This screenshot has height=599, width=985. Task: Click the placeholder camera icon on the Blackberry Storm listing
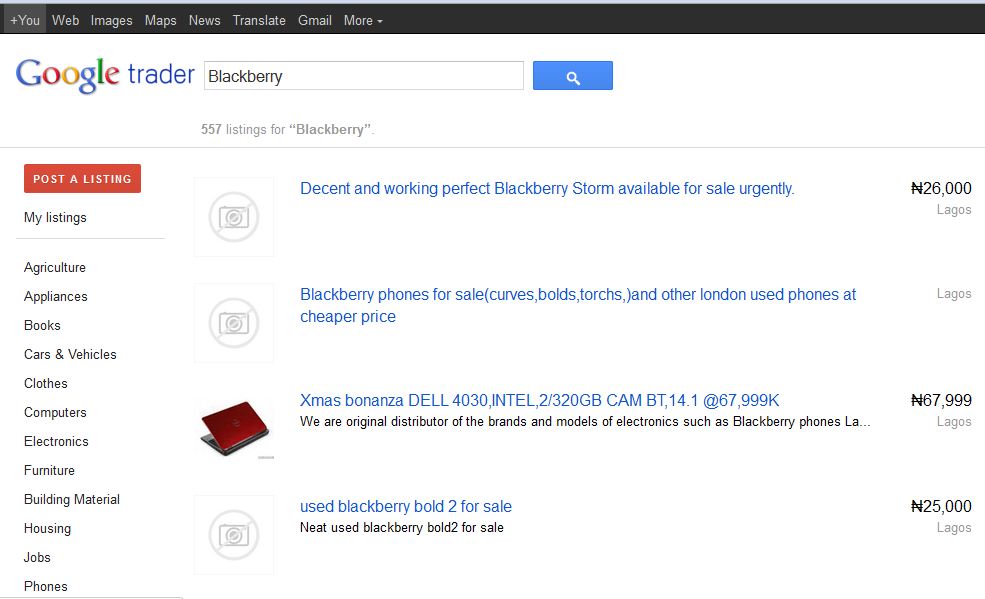pyautogui.click(x=233, y=216)
